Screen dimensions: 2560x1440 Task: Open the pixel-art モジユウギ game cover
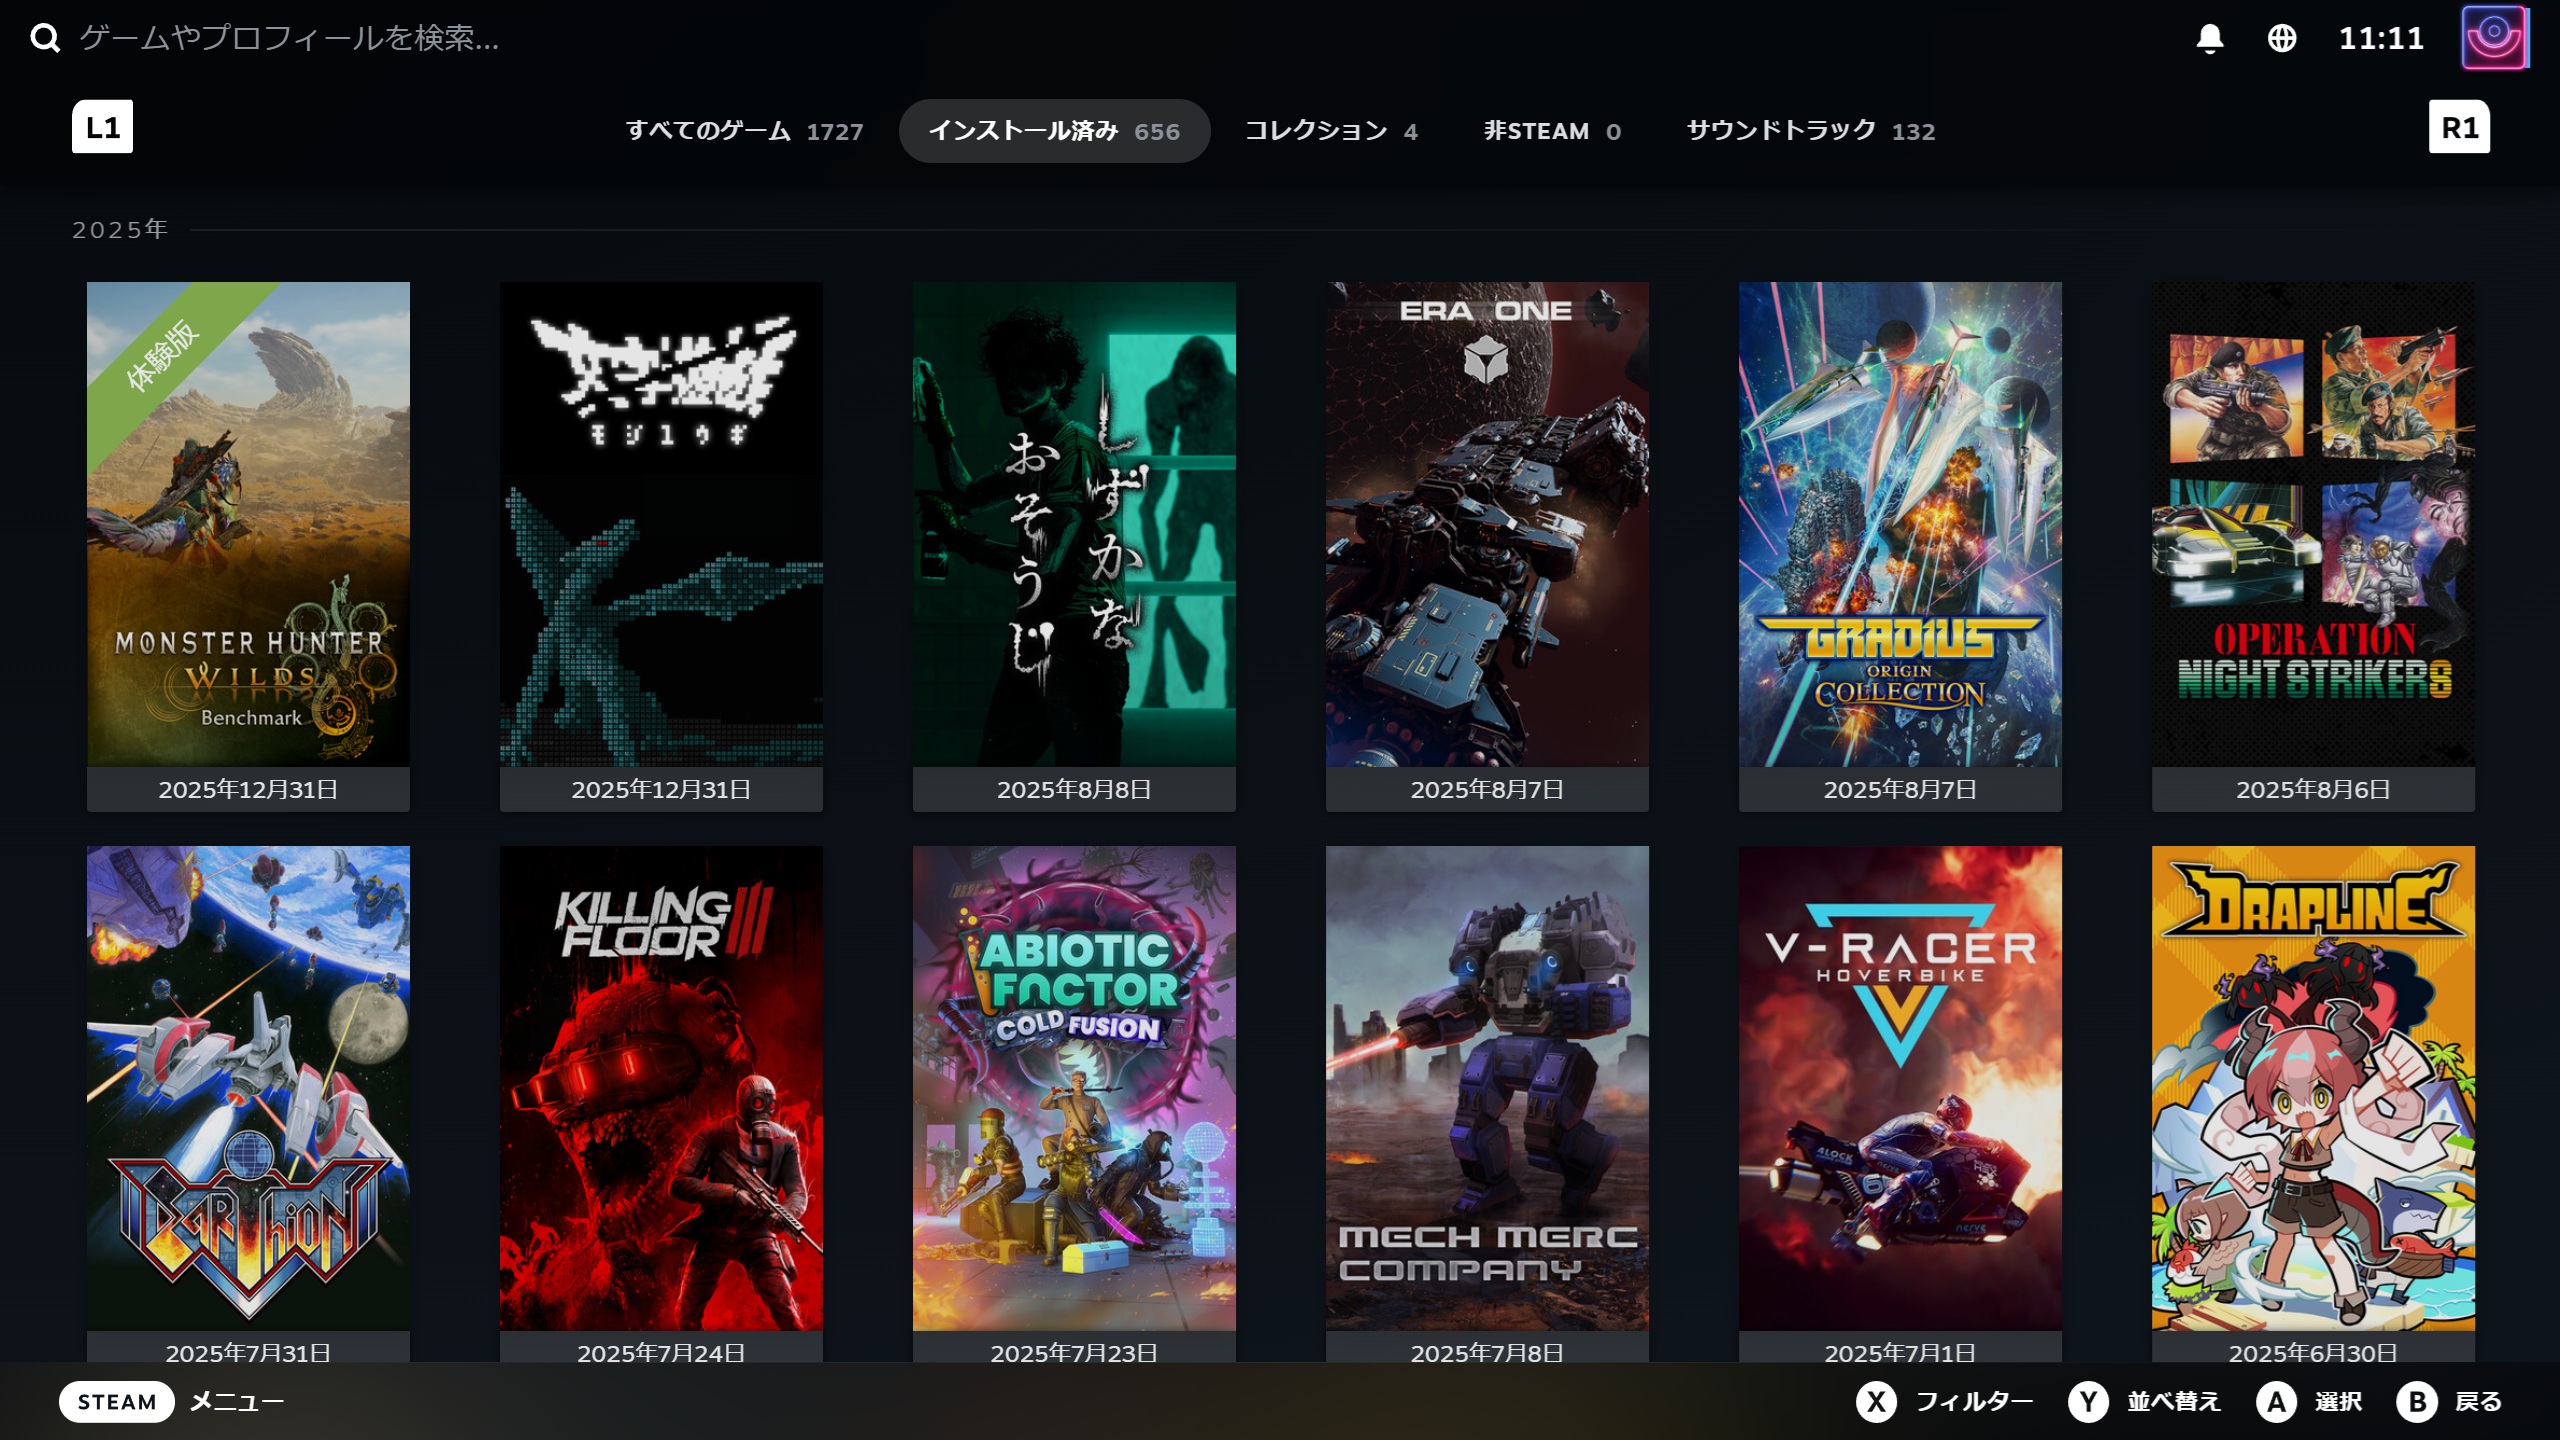[x=661, y=524]
